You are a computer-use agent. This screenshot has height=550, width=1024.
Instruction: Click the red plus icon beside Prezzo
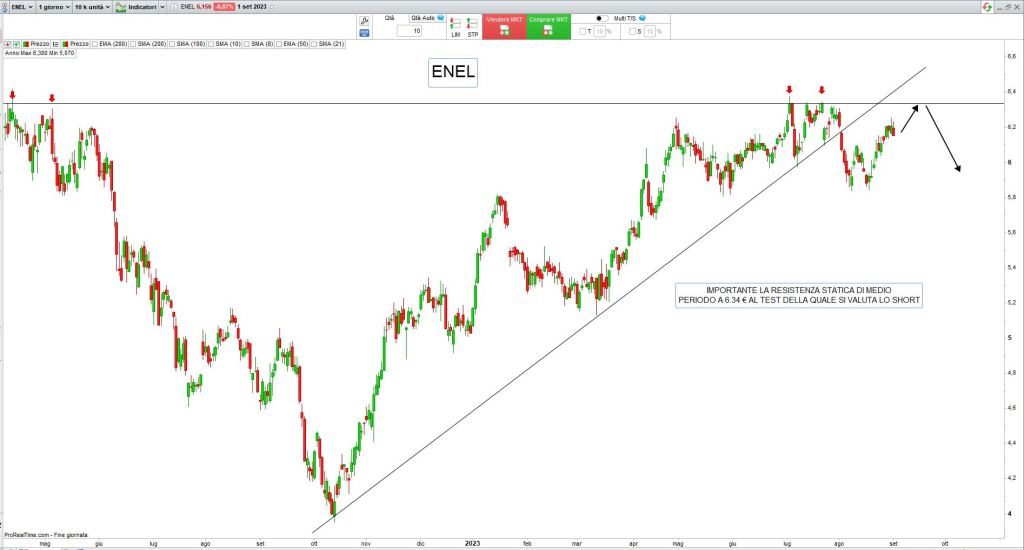tap(8, 44)
